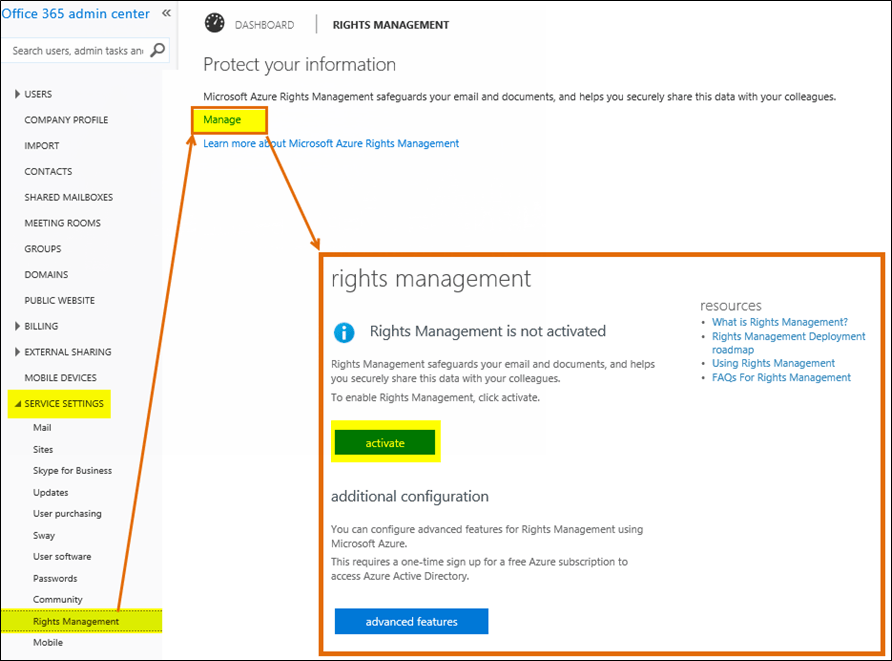Click the activate button

[386, 442]
